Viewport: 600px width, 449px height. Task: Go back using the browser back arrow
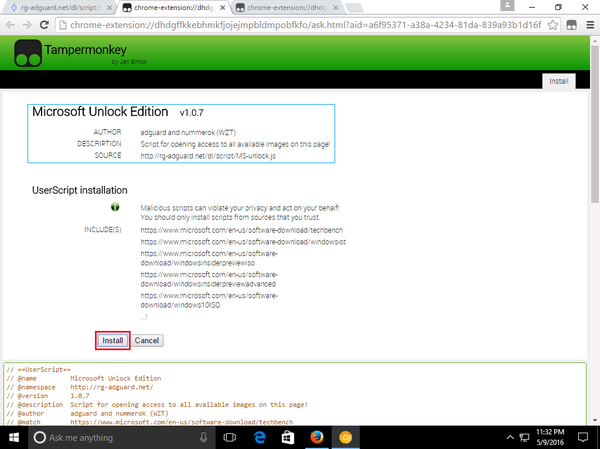tap(9, 25)
